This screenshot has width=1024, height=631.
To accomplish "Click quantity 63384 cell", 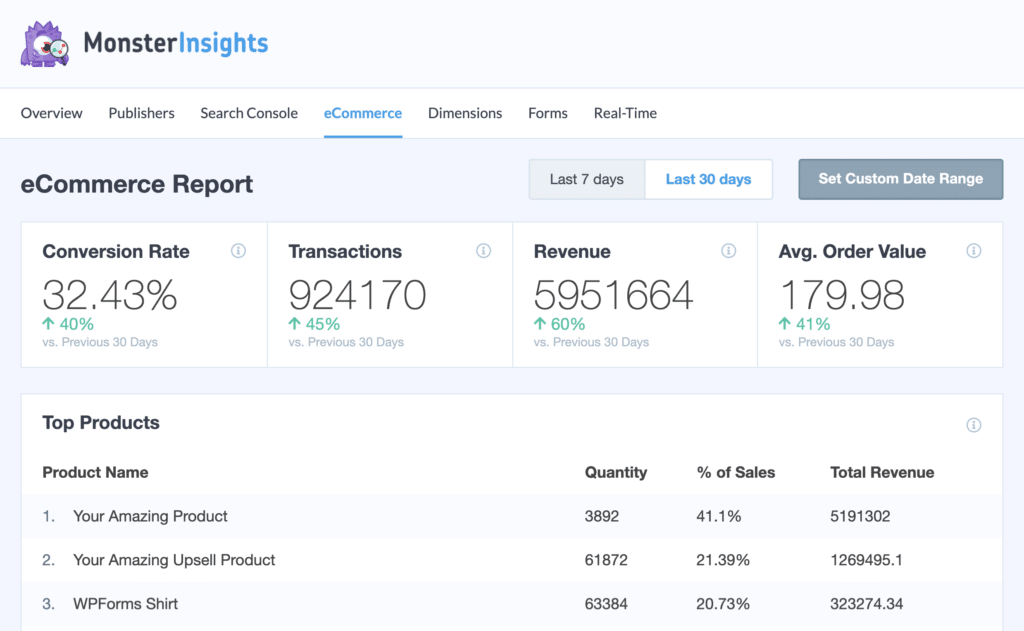I will [x=606, y=604].
